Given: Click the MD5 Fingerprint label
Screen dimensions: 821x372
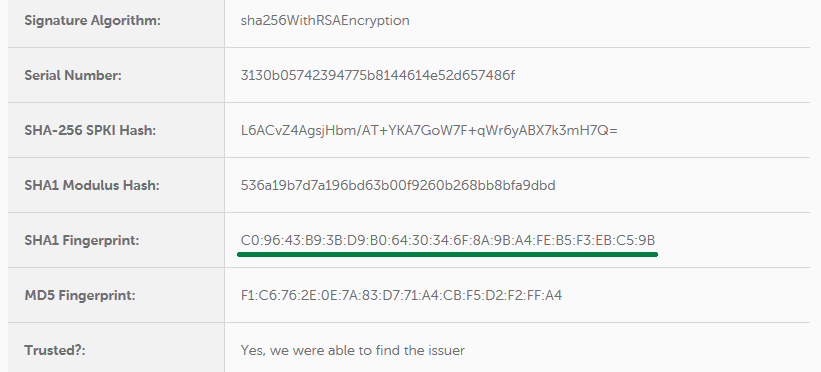Looking at the screenshot, I should pyautogui.click(x=80, y=296).
